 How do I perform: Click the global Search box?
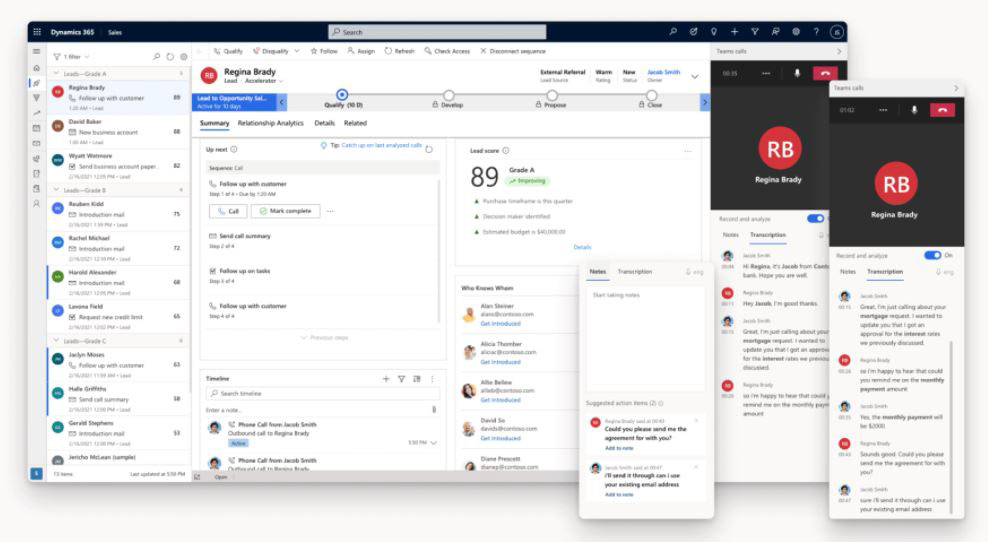437,32
